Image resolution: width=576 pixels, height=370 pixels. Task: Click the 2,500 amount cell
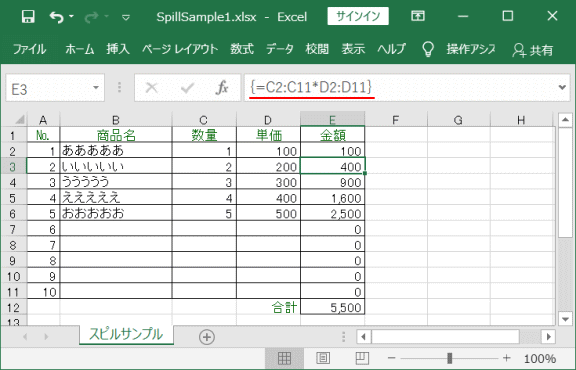pos(333,213)
